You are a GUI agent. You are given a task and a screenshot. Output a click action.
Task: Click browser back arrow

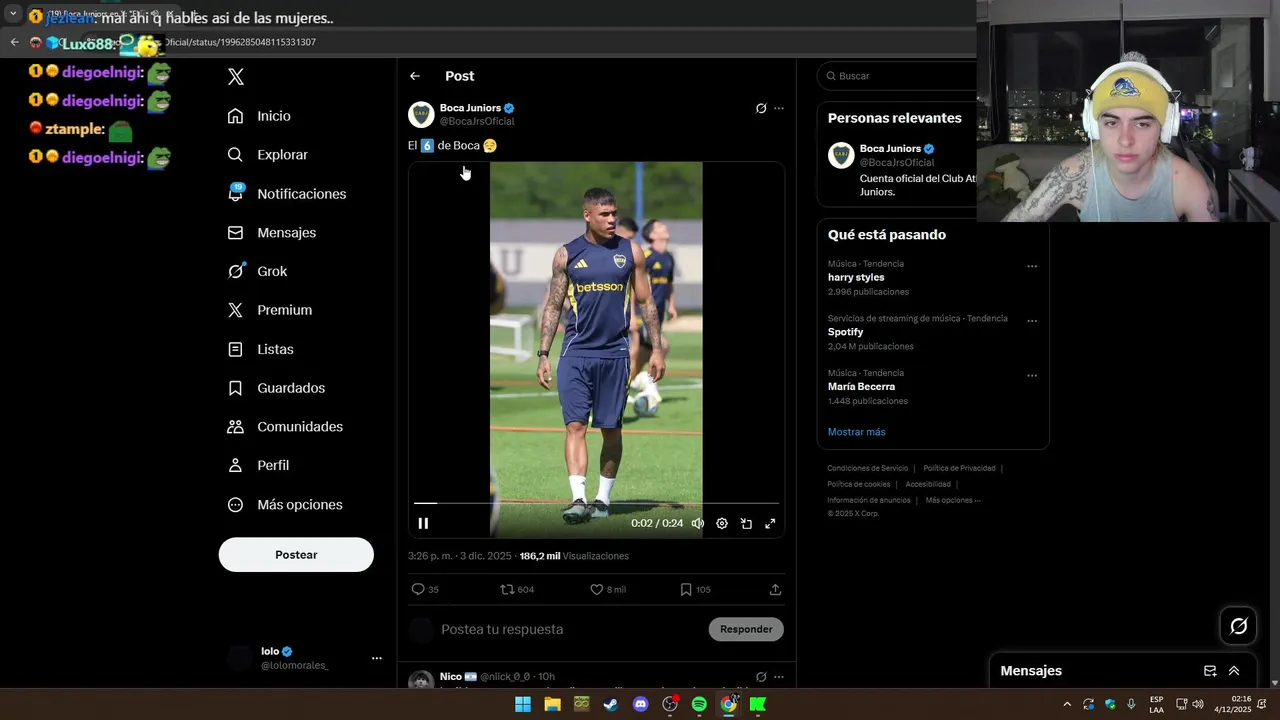click(14, 42)
